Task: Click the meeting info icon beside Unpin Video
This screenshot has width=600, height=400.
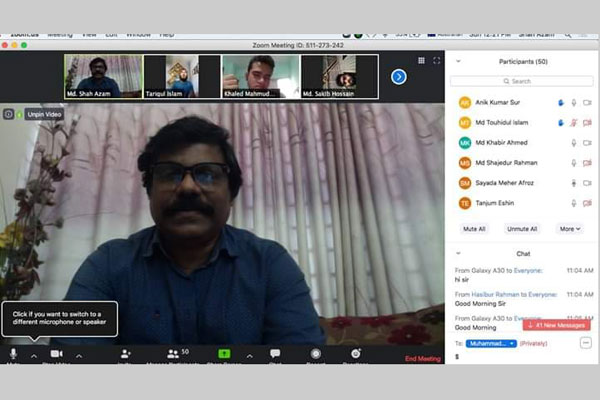Action: tap(8, 114)
